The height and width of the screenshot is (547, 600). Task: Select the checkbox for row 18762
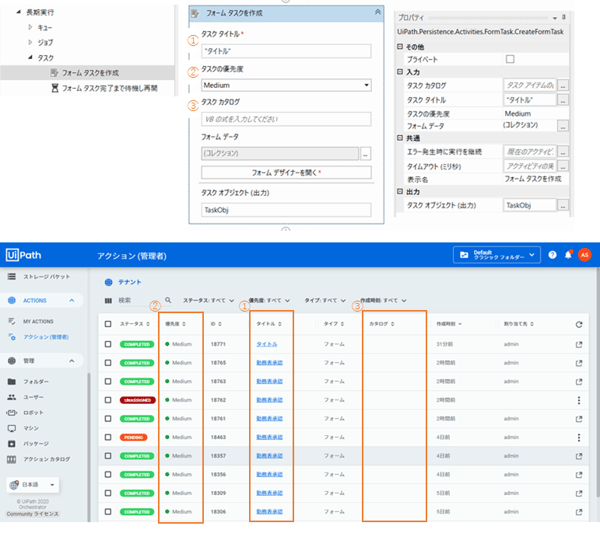(x=108, y=400)
